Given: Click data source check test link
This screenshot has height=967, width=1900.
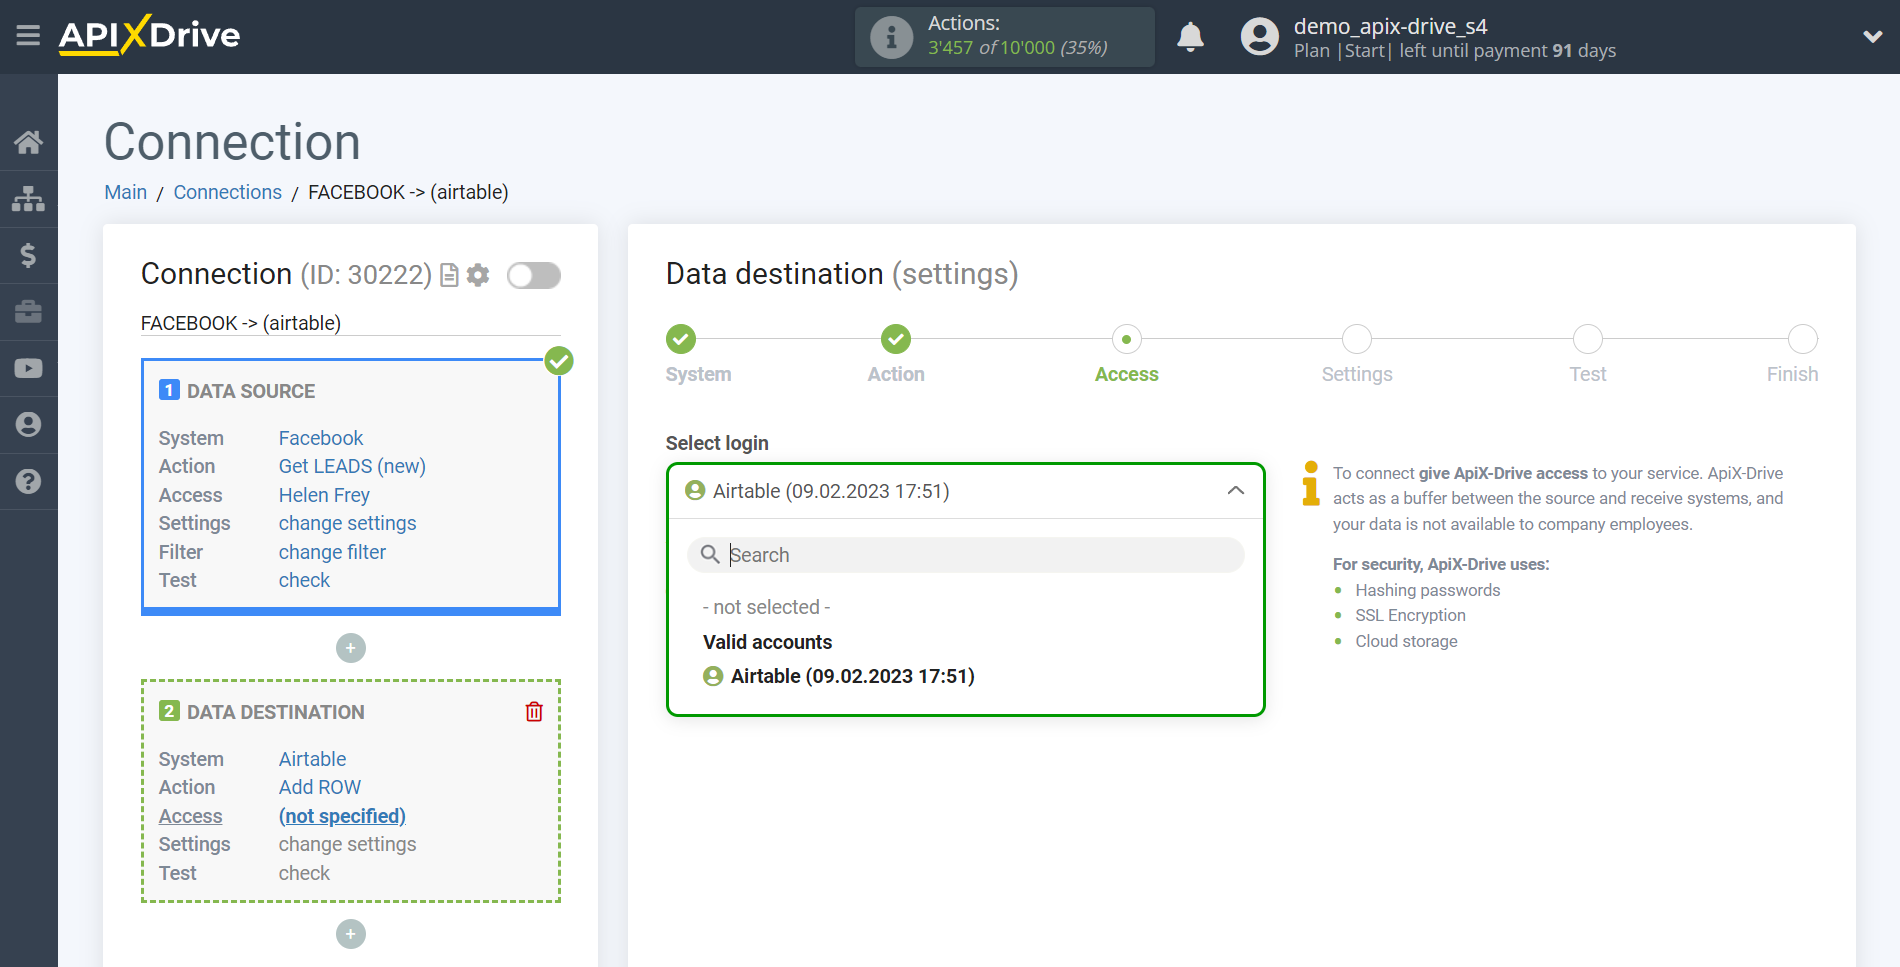Looking at the screenshot, I should pyautogui.click(x=304, y=580).
